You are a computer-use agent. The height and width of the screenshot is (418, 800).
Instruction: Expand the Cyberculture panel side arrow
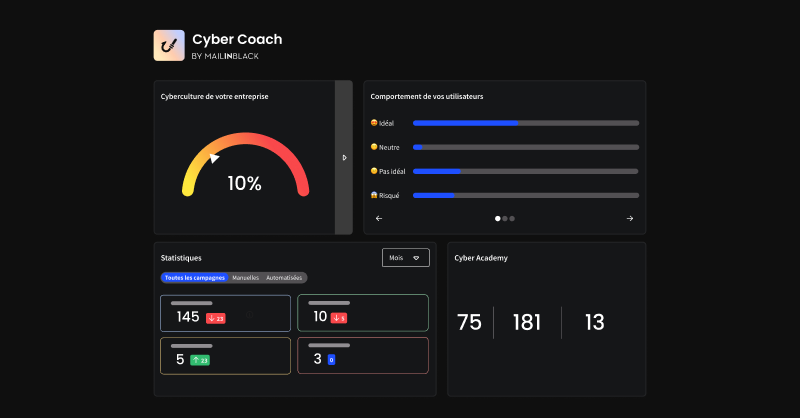pos(344,157)
